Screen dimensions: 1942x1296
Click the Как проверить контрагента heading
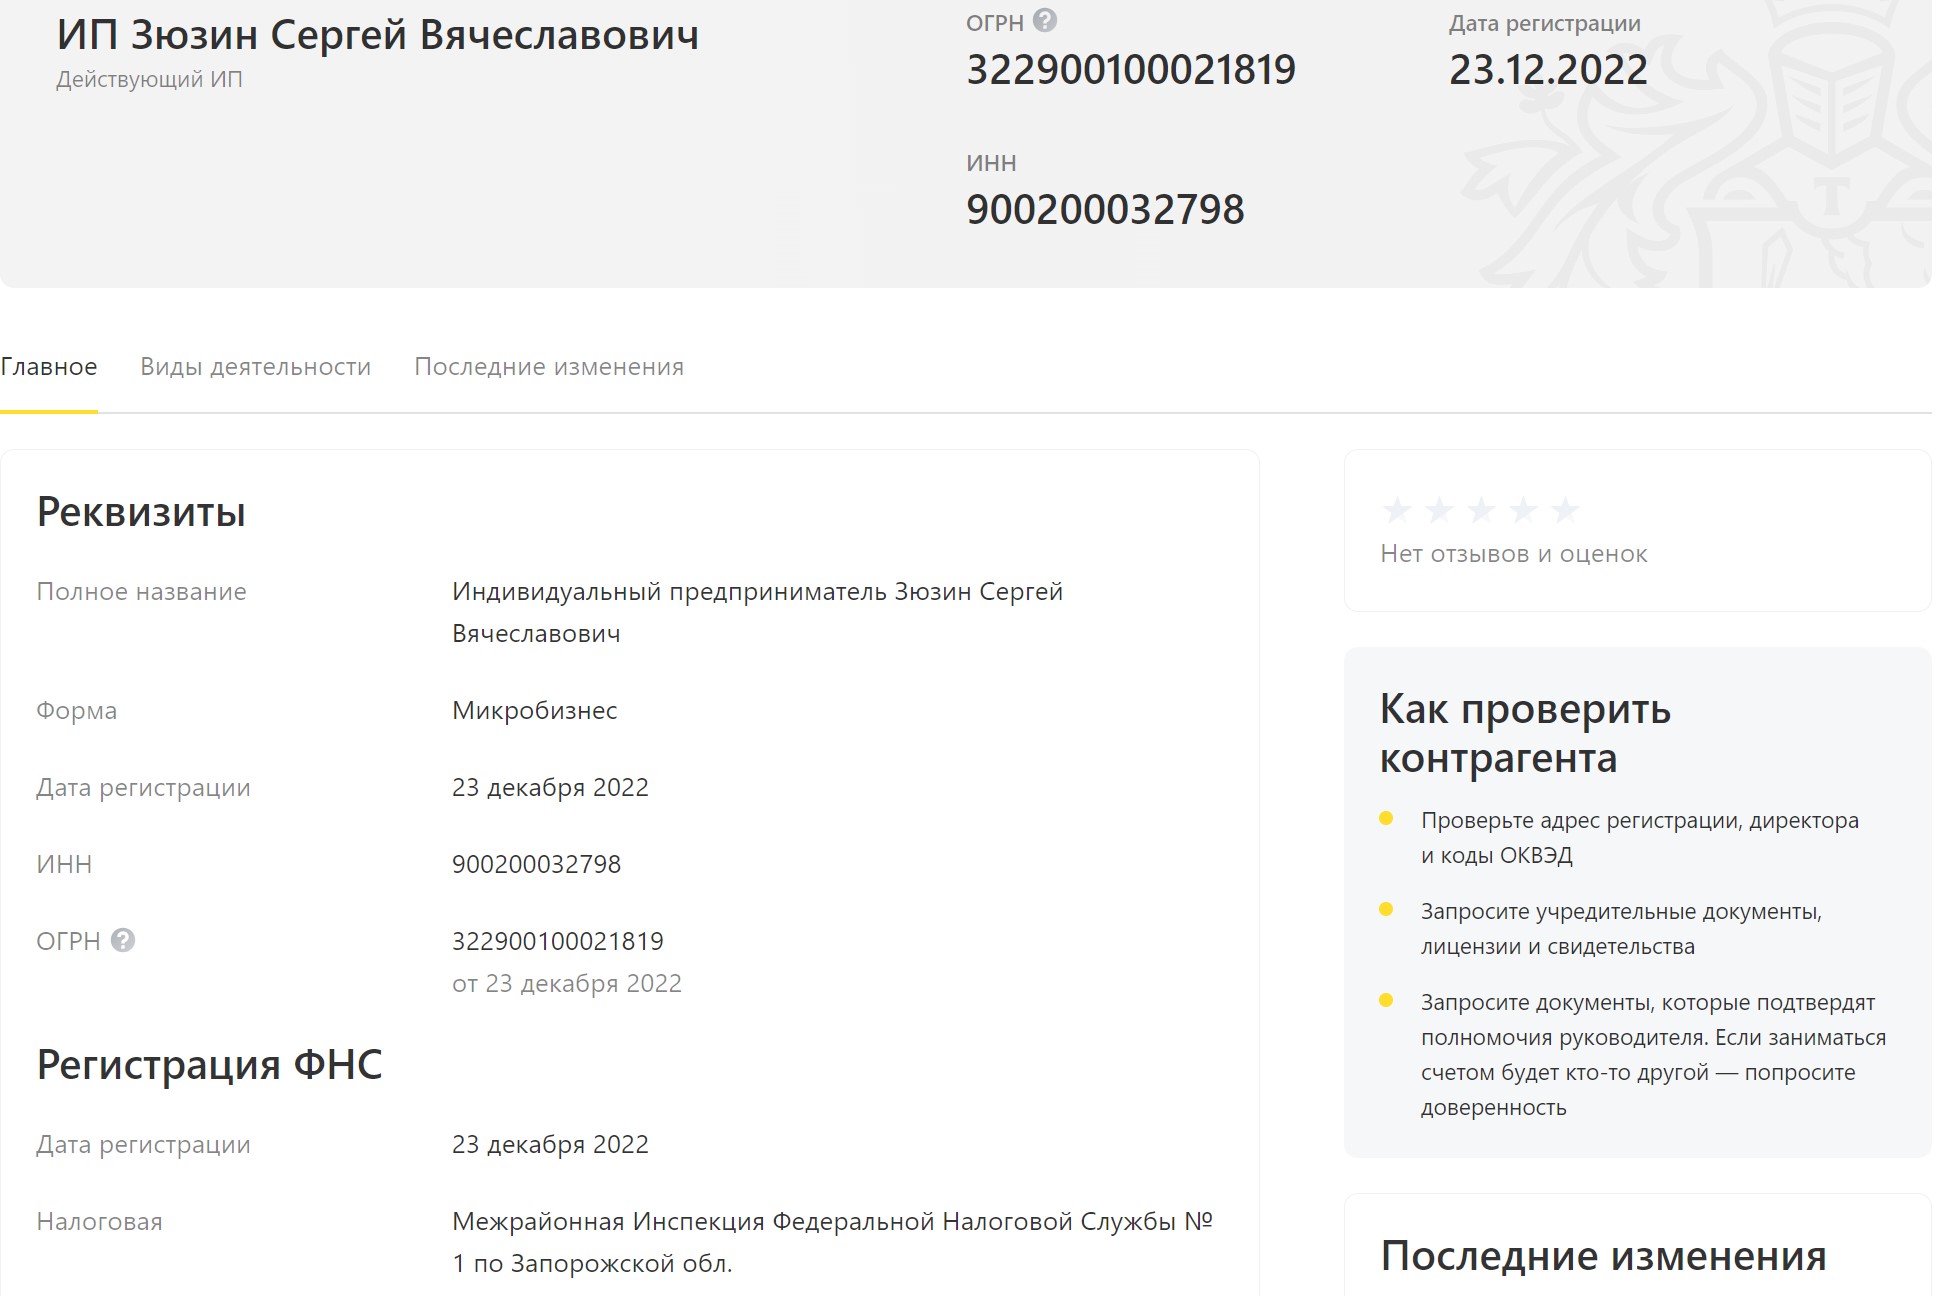[x=1525, y=733]
